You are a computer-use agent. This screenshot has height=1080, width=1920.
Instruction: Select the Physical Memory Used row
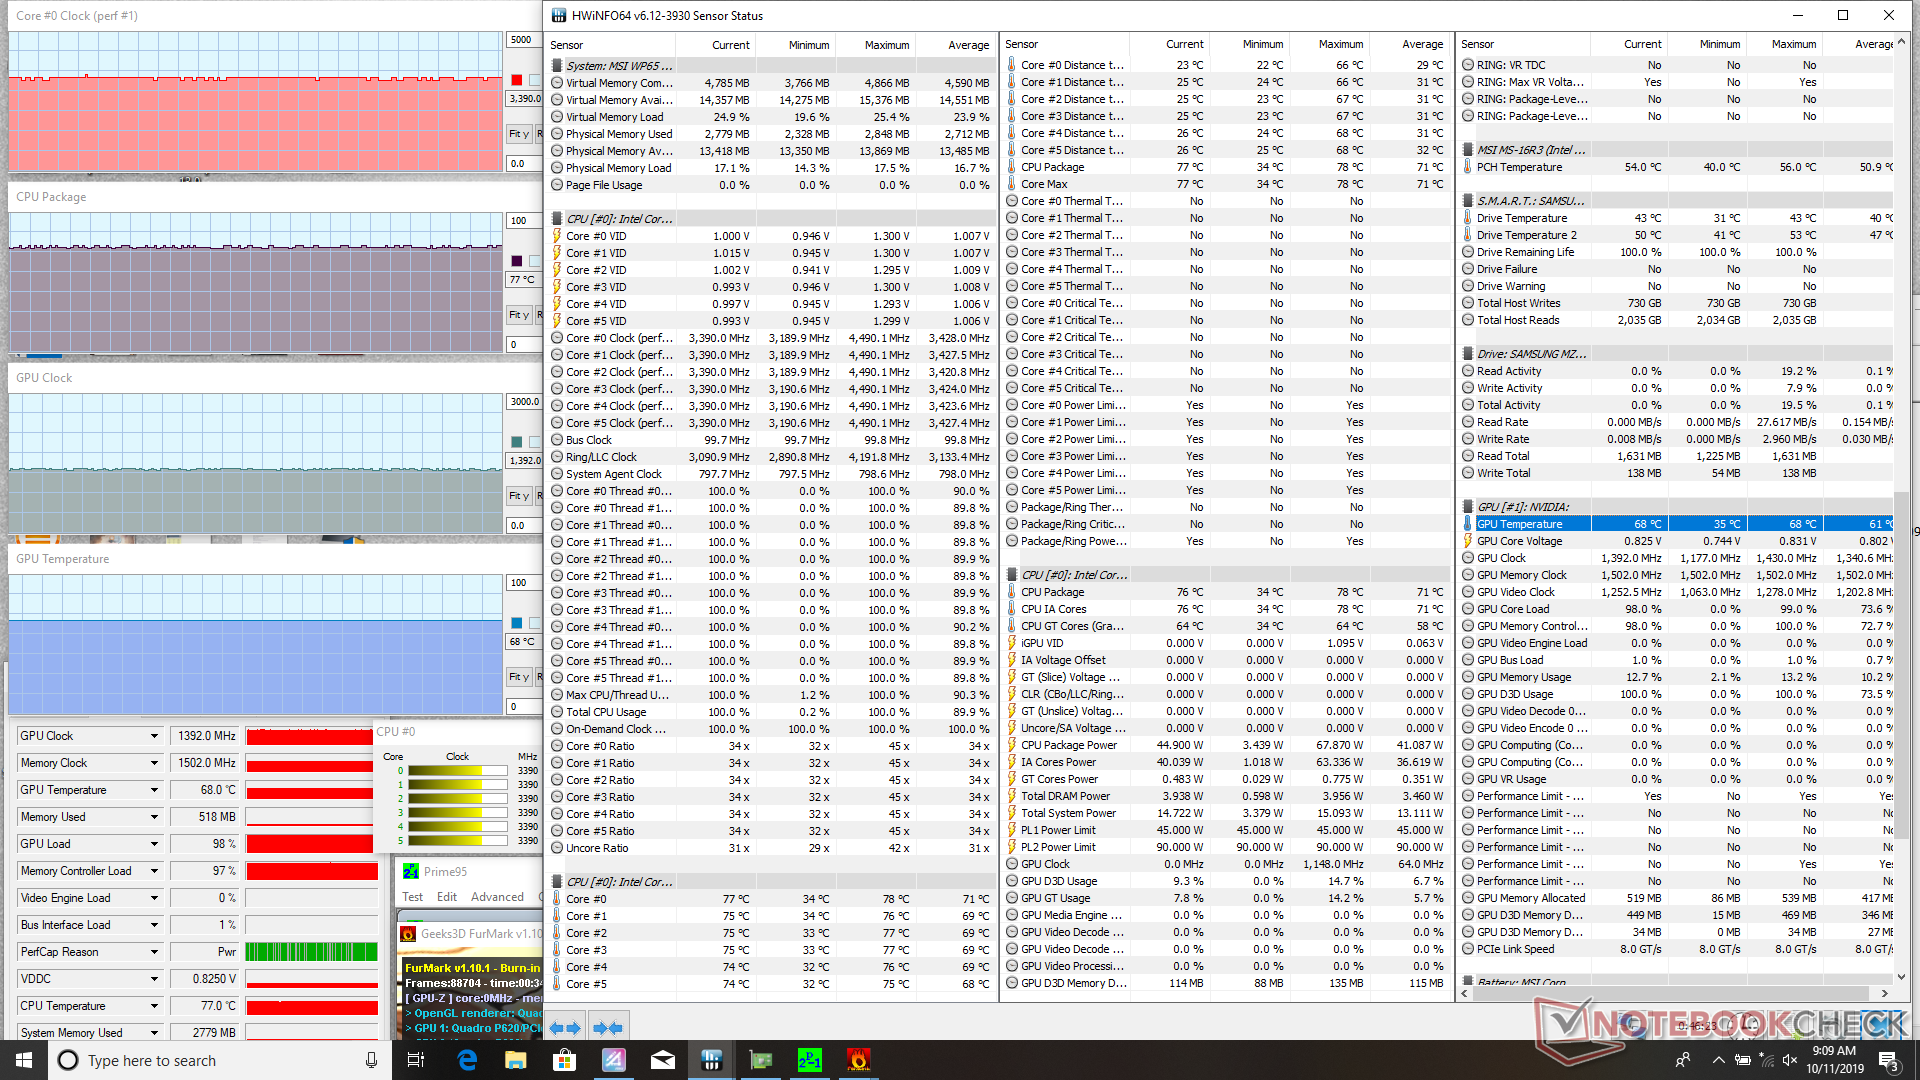pyautogui.click(x=771, y=134)
